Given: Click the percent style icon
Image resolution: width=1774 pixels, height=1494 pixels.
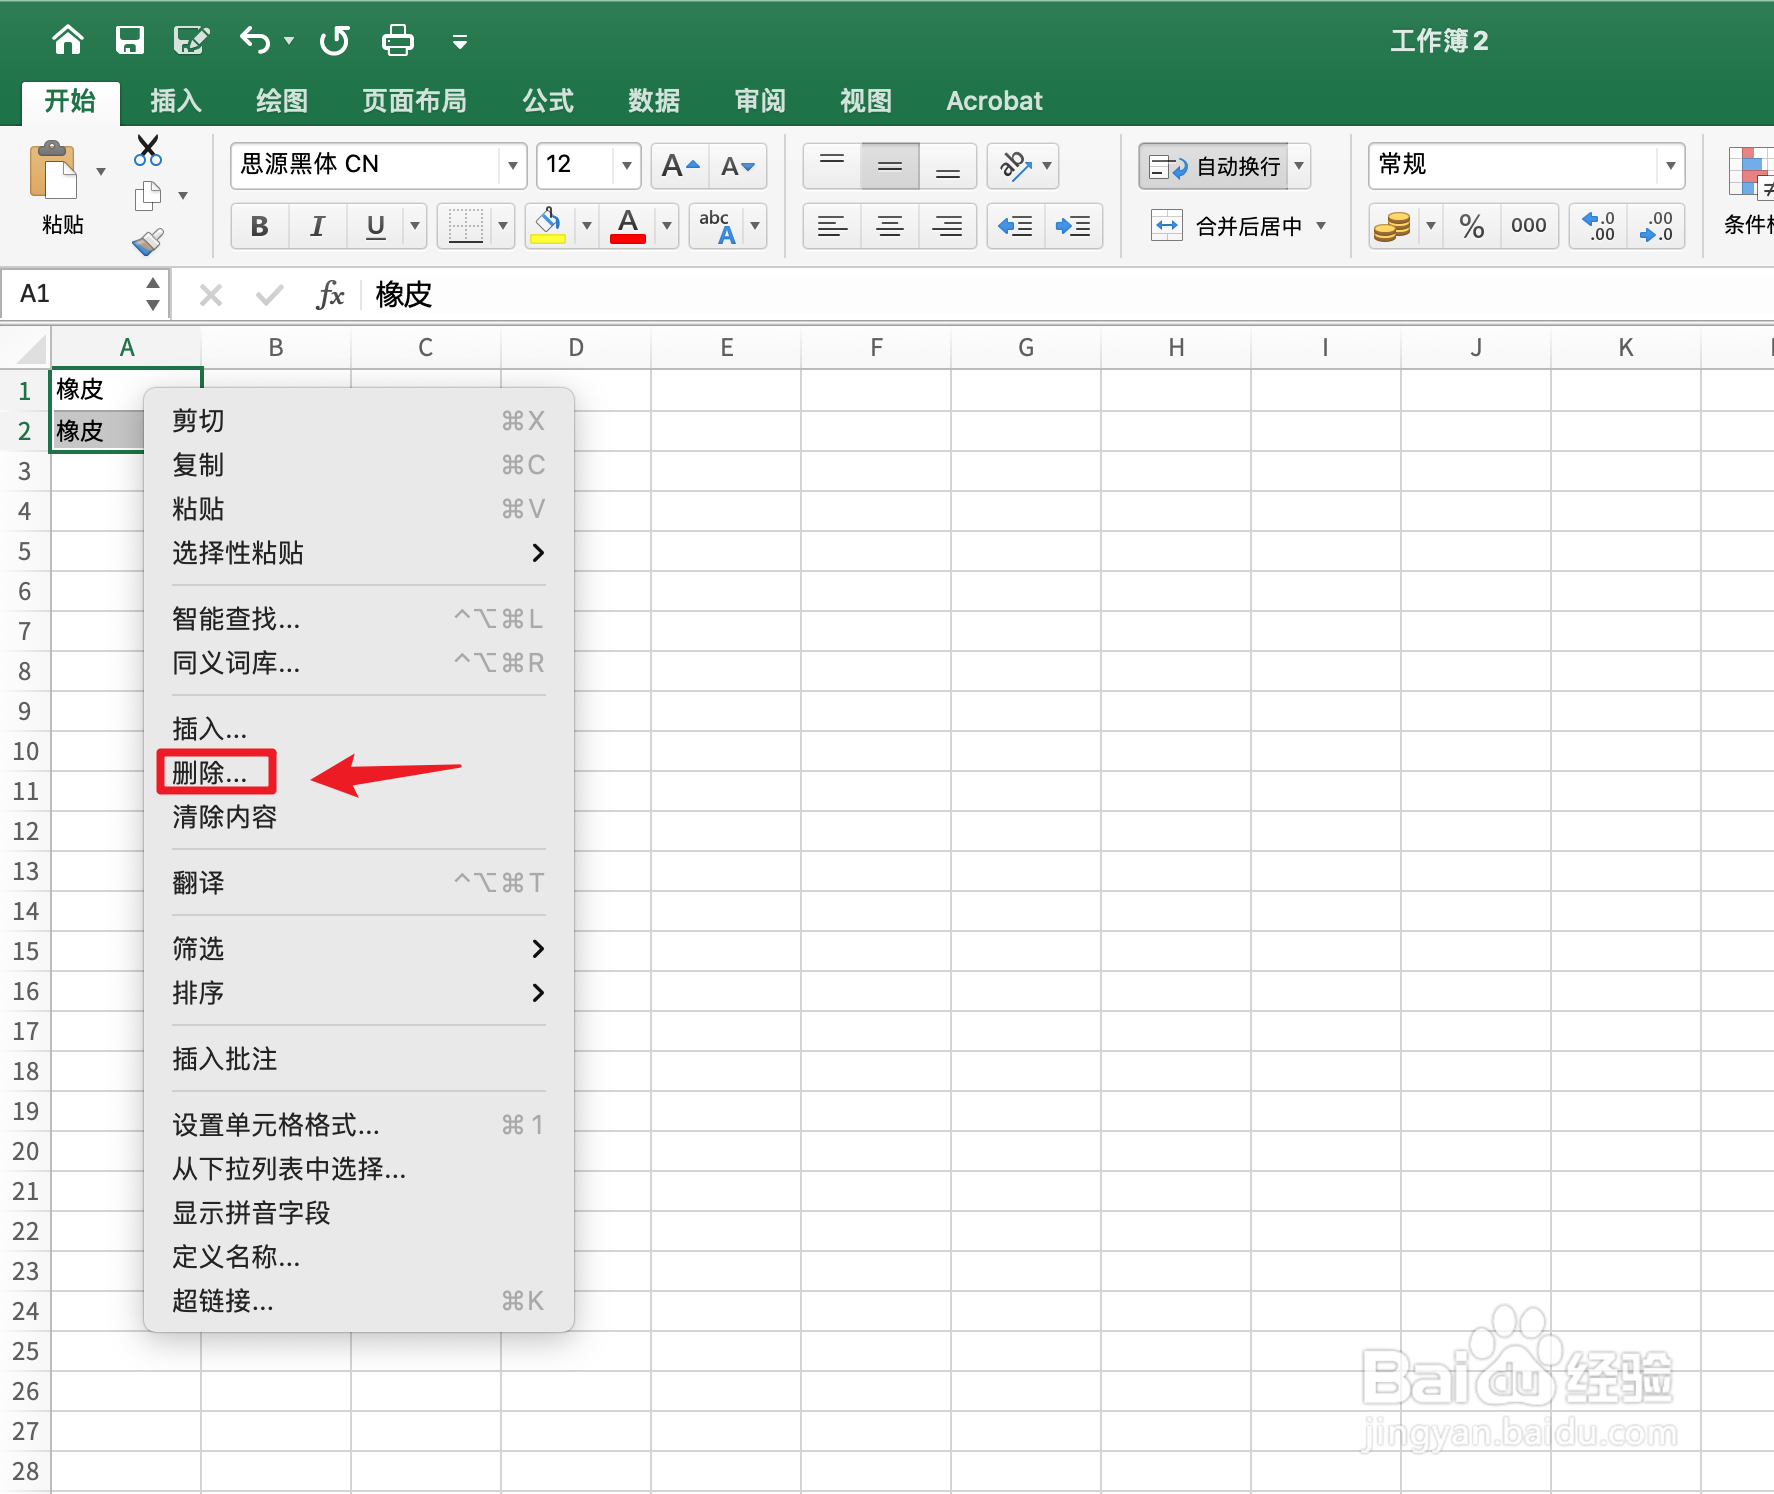Looking at the screenshot, I should coord(1471,226).
